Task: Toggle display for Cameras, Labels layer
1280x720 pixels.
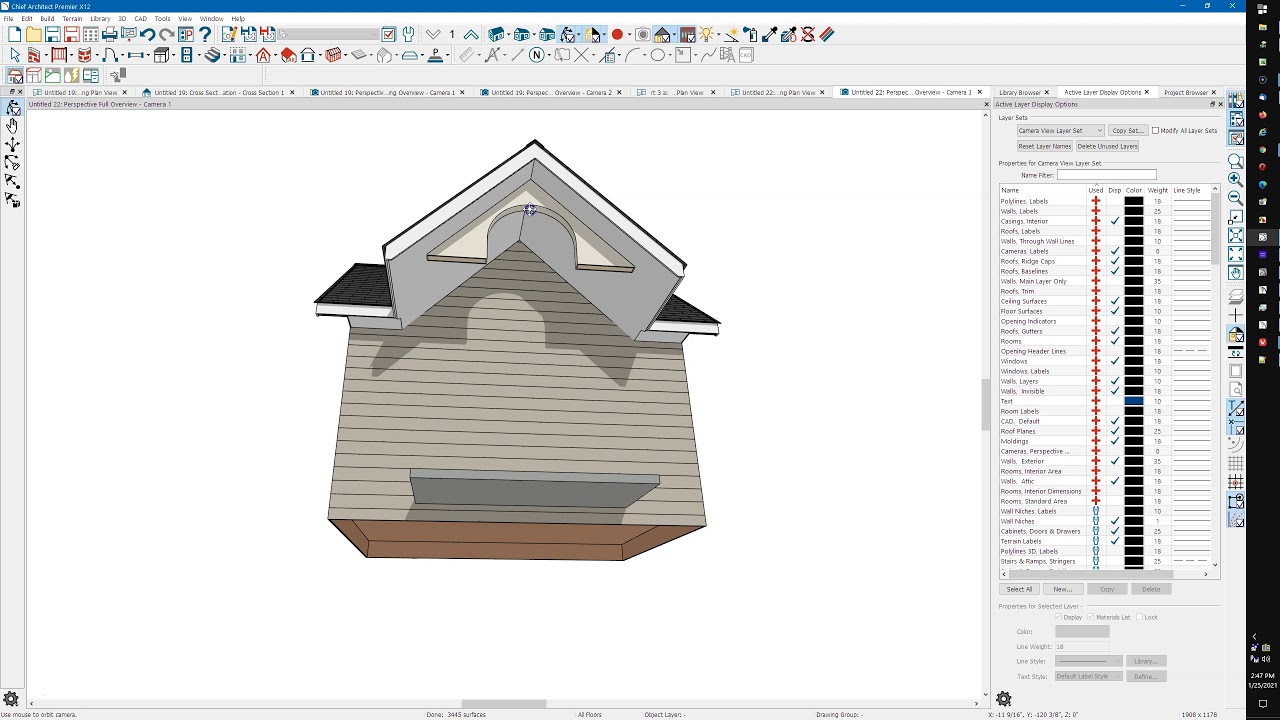Action: (1115, 251)
